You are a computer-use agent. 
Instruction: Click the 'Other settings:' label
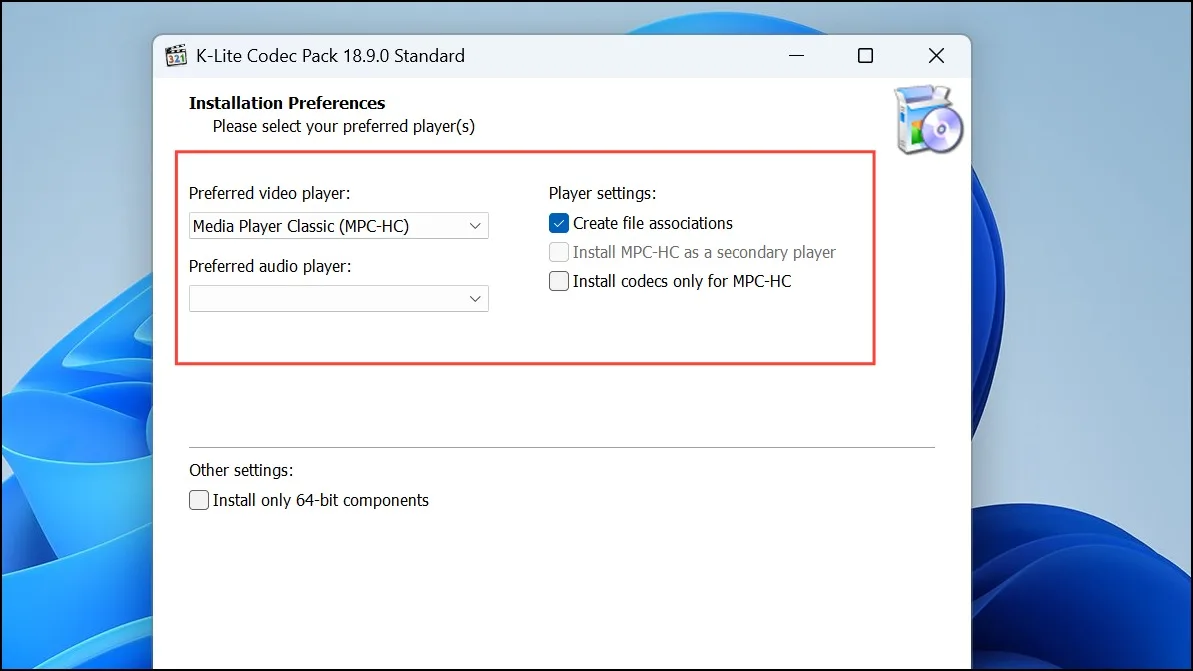coord(241,470)
